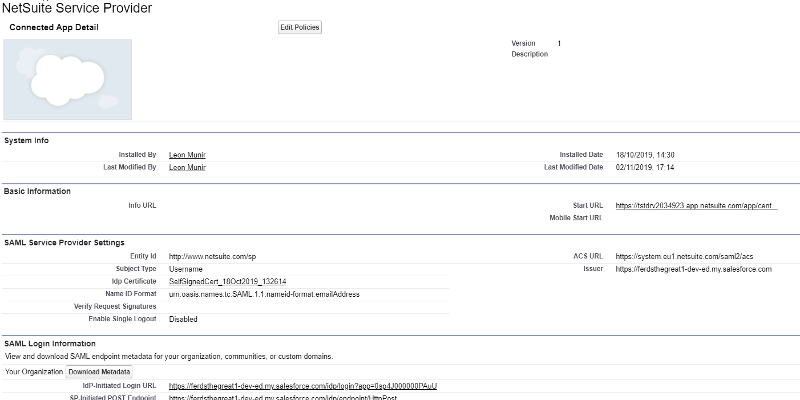This screenshot has height=400, width=800.
Task: Click the SAML Login Information heading
Action: point(50,344)
